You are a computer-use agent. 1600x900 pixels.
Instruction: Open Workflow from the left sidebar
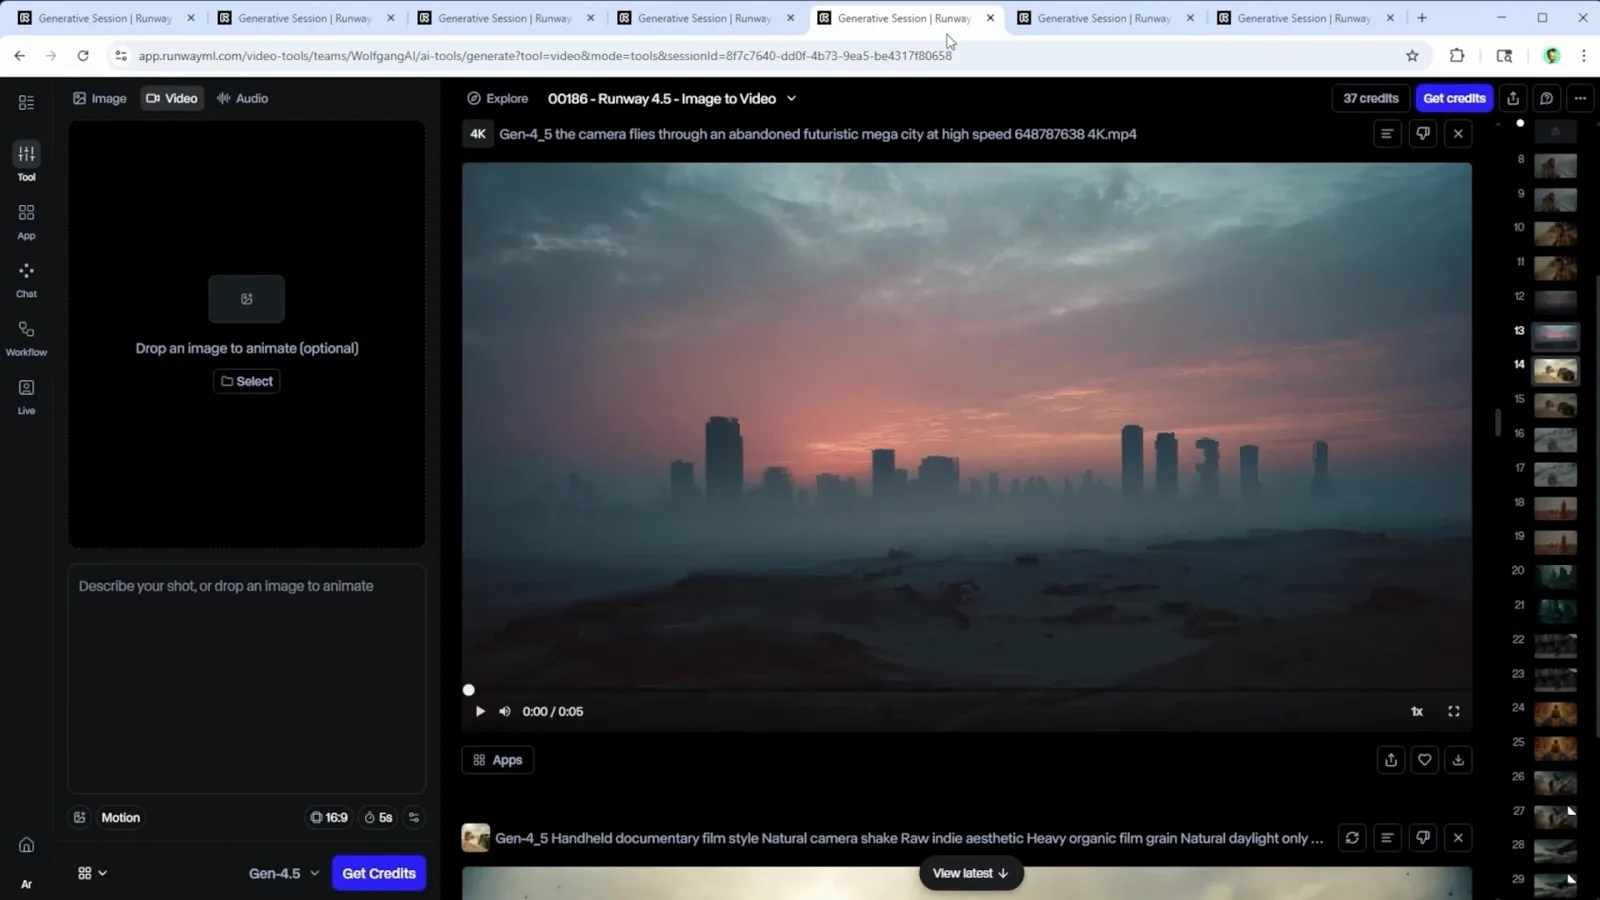[x=26, y=338]
